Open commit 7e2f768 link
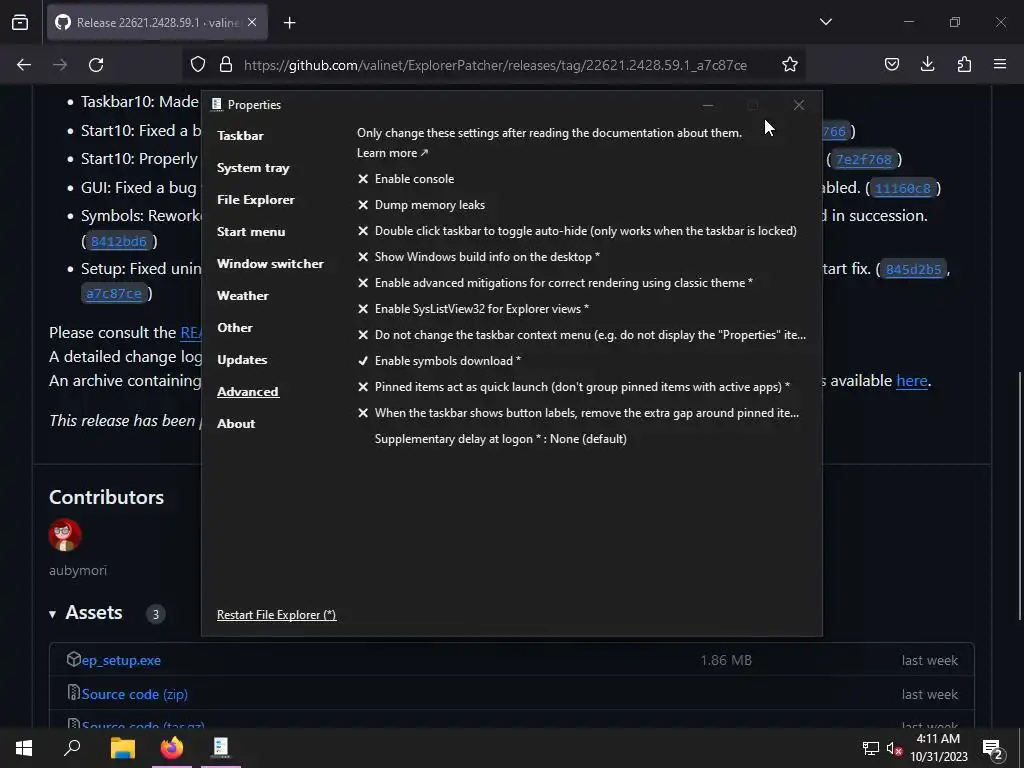This screenshot has height=768, width=1024. point(863,159)
